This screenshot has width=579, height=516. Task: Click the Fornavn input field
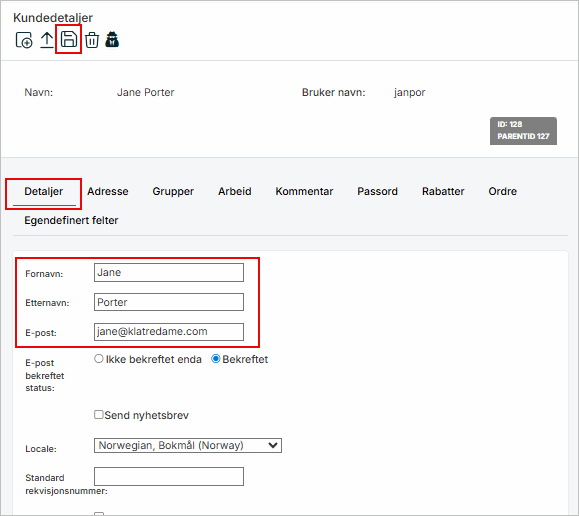(x=169, y=273)
